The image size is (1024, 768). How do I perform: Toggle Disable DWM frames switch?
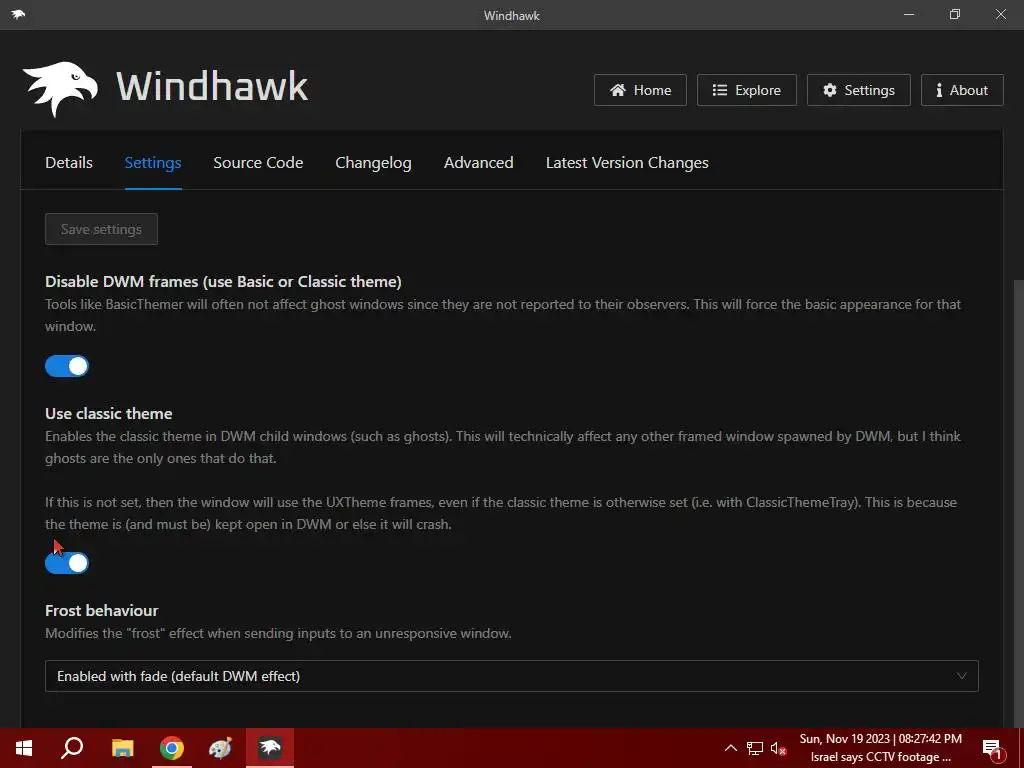(x=67, y=366)
